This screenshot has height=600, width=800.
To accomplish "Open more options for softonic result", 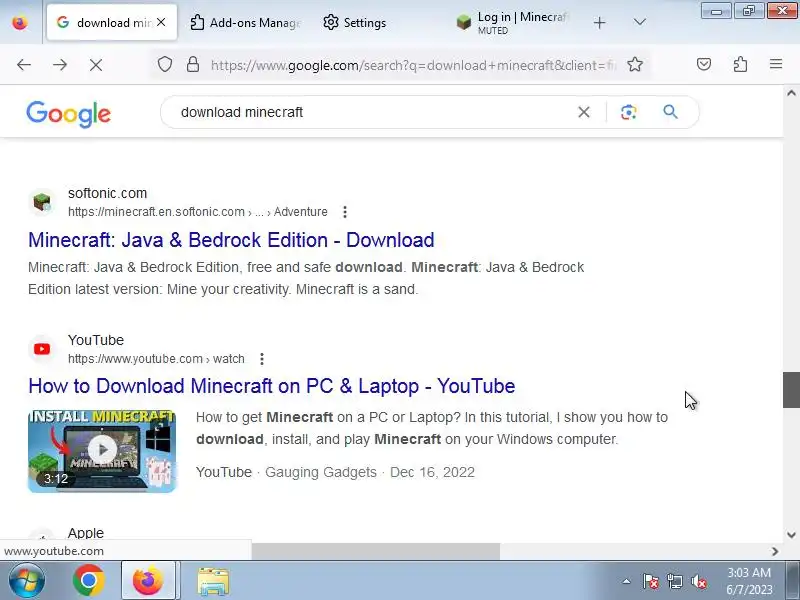I will [x=345, y=212].
